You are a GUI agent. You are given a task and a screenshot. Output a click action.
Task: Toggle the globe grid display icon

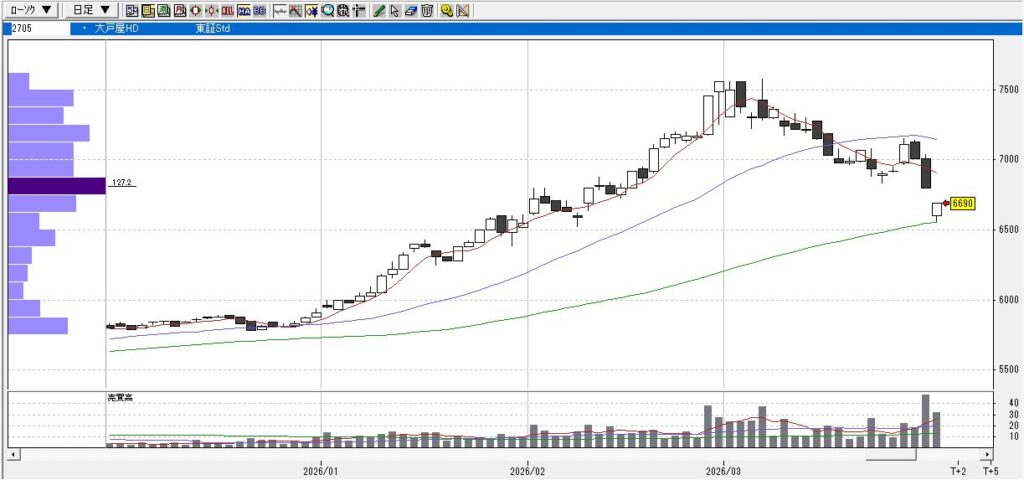pyautogui.click(x=343, y=11)
